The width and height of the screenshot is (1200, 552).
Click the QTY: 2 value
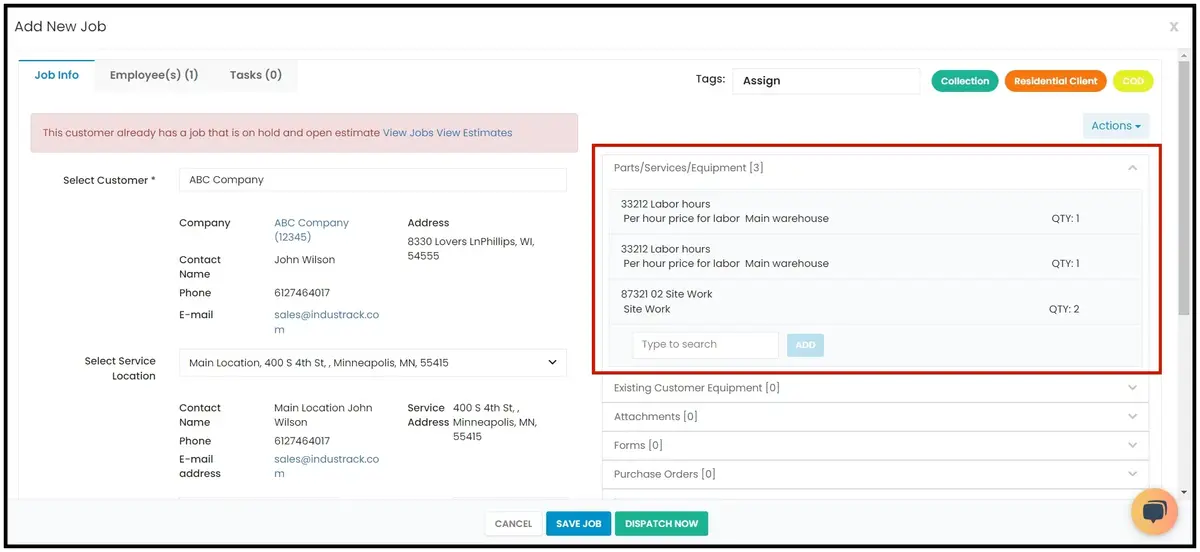[x=1064, y=309]
